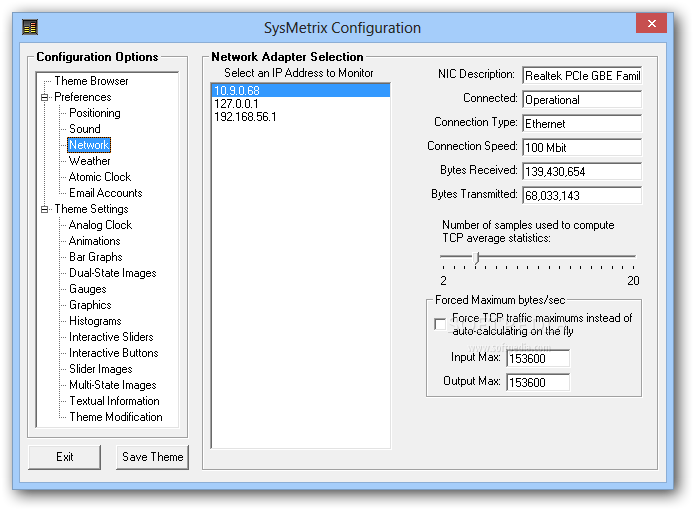Select Preferences in the tree
This screenshot has width=694, height=510.
pyautogui.click(x=83, y=97)
